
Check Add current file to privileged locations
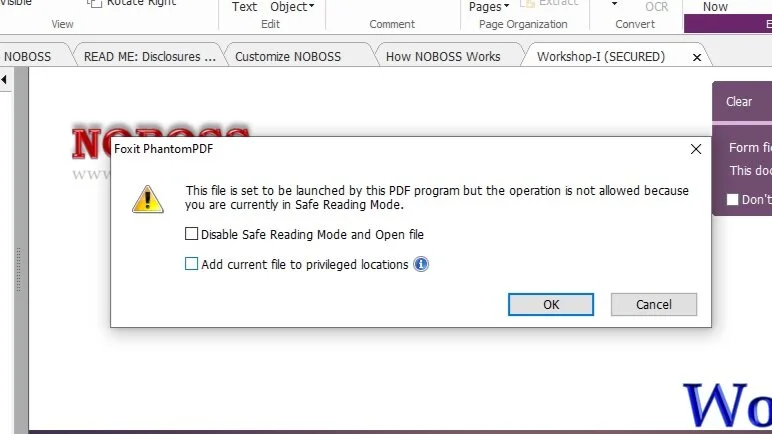[x=192, y=264]
